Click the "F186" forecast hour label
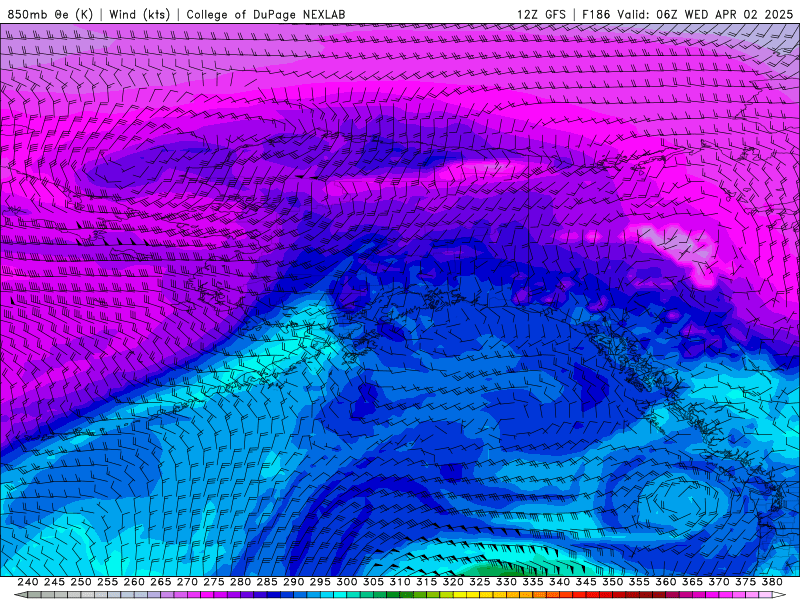The image size is (800, 600). pyautogui.click(x=596, y=14)
